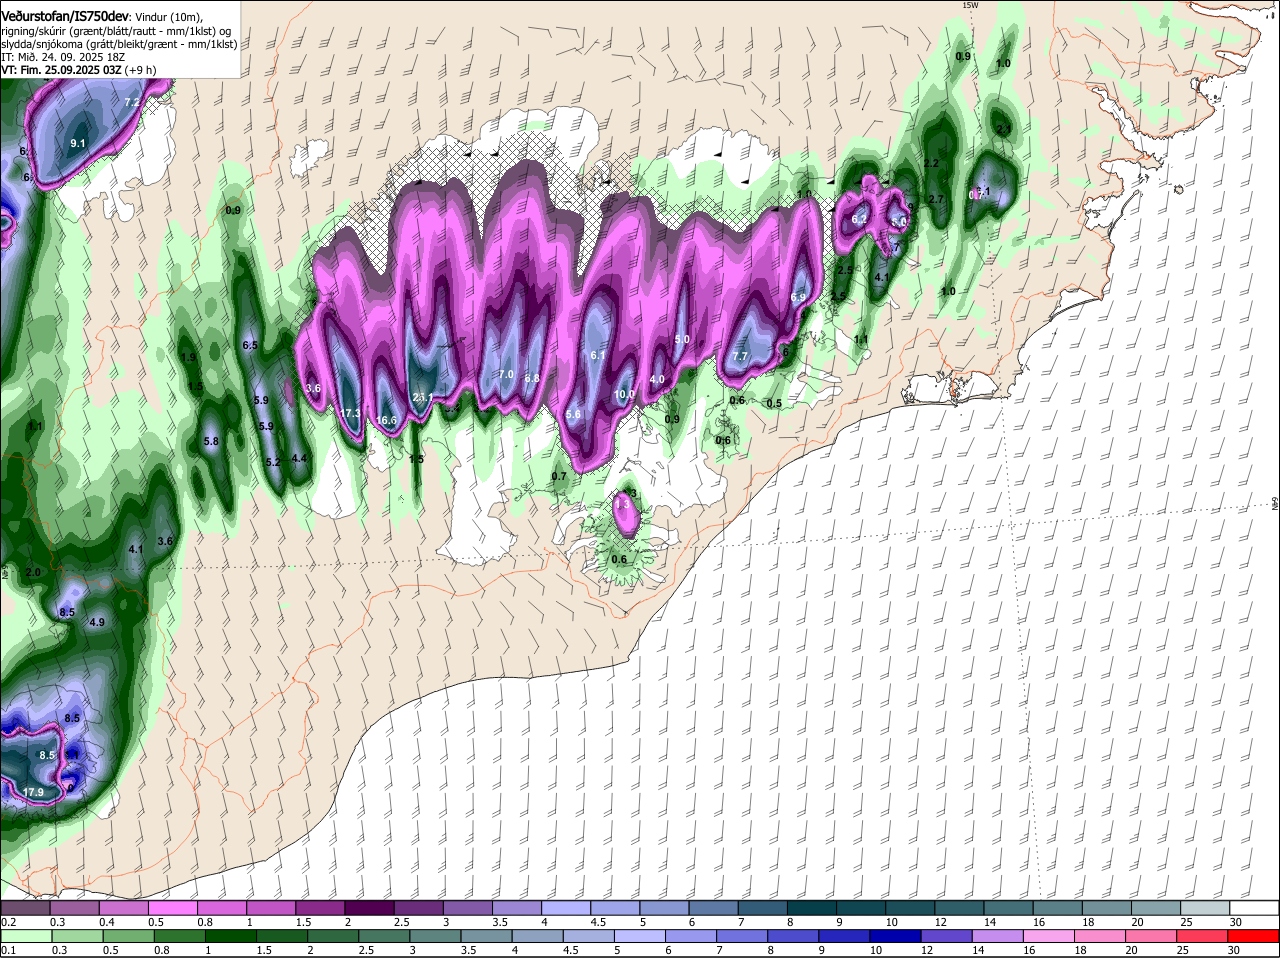Click the VT: Fim. 25.09.2025 03Z valid time

(x=61, y=70)
